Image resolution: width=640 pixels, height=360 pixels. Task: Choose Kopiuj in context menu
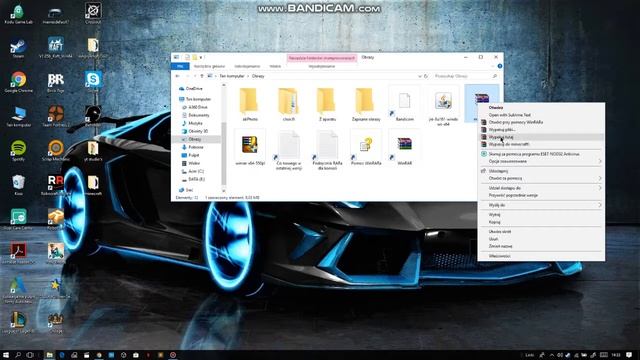541,222
